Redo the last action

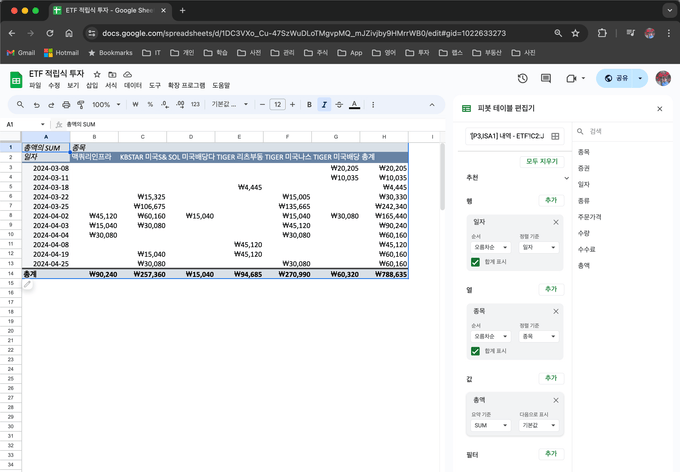click(51, 105)
